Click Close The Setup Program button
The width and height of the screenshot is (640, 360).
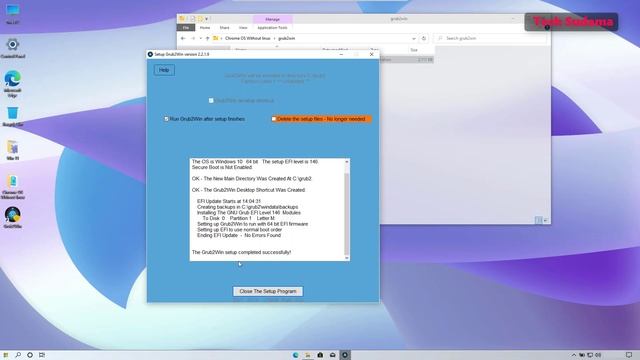tap(268, 291)
